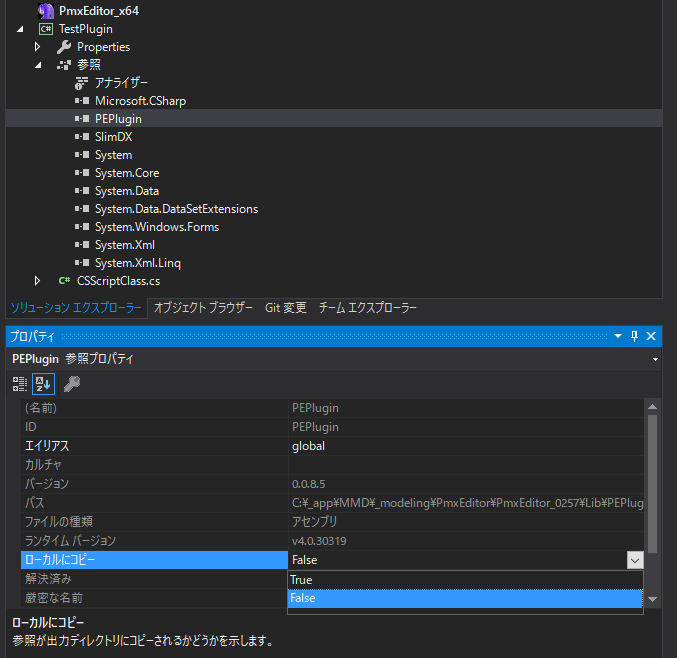
Task: Click the 参照 references node icon
Action: pos(64,65)
